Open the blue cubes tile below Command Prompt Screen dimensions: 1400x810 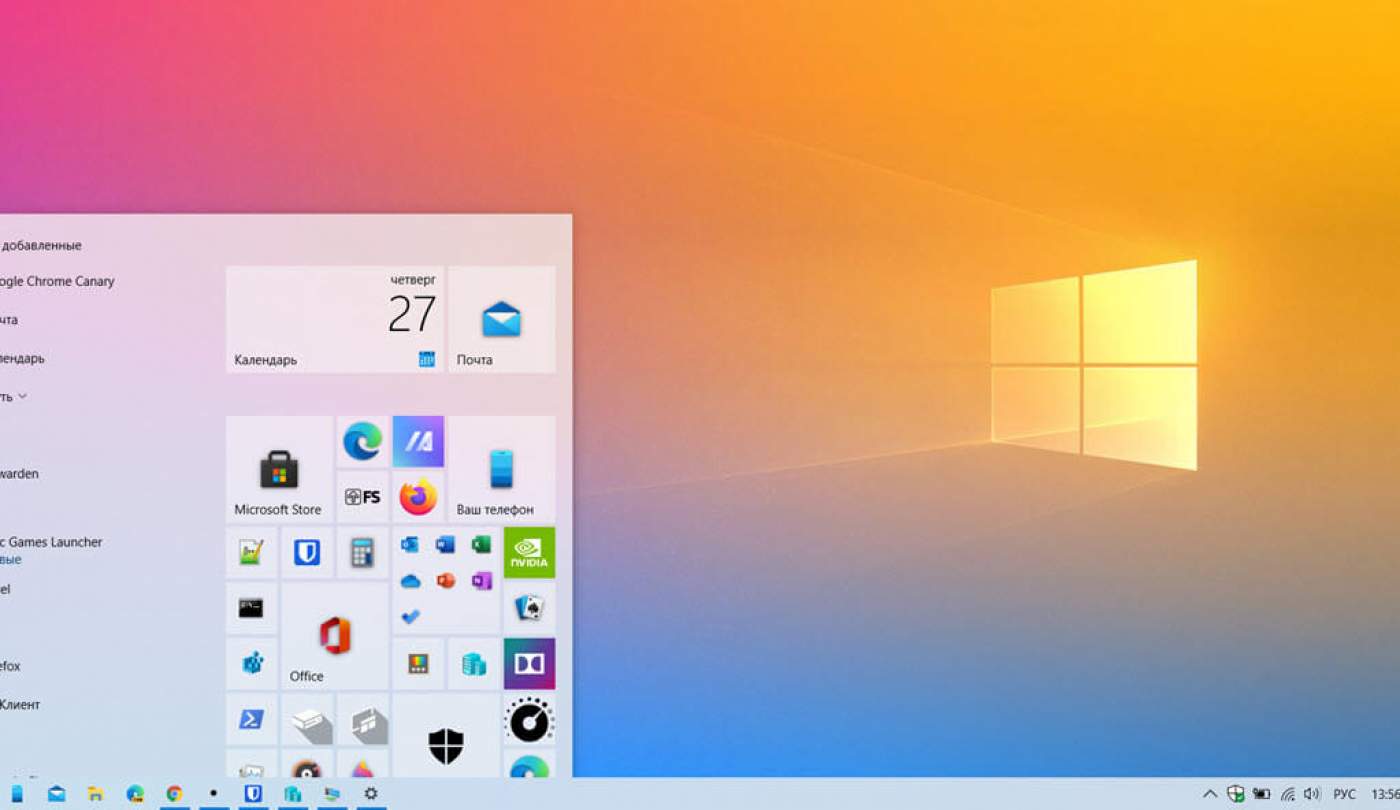(251, 663)
